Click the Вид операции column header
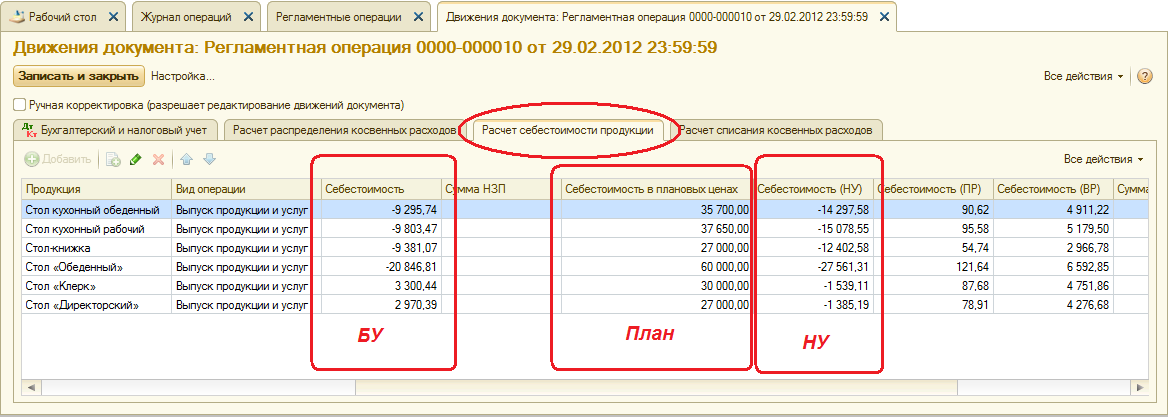 246,189
